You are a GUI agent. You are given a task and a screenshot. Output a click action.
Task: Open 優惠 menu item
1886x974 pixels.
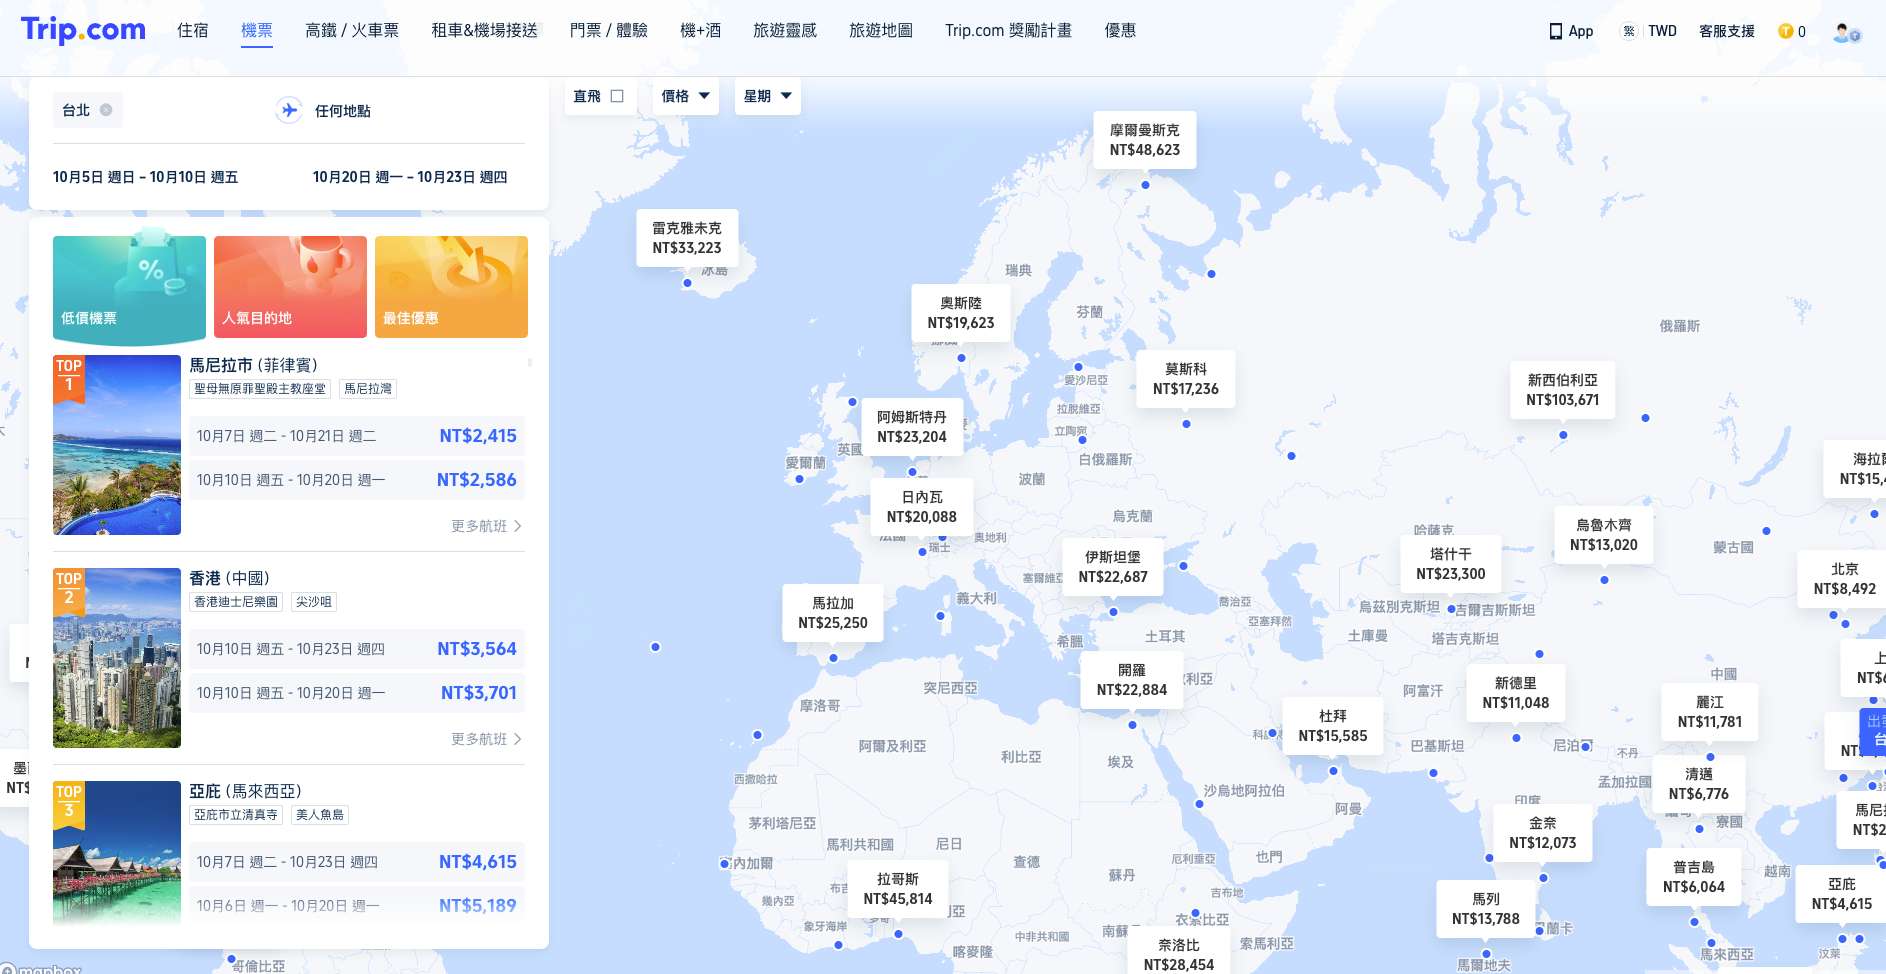pyautogui.click(x=1120, y=30)
